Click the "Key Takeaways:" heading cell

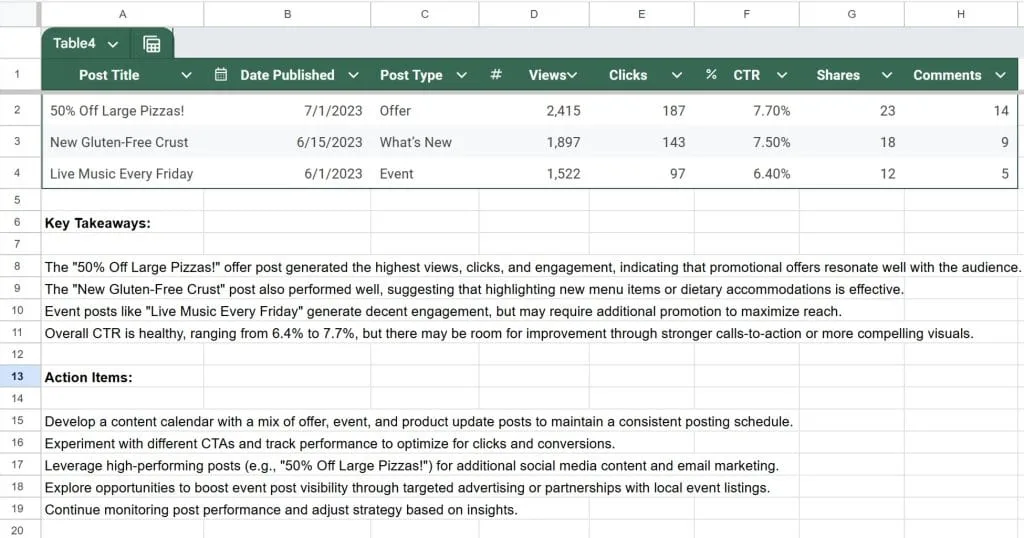click(123, 223)
